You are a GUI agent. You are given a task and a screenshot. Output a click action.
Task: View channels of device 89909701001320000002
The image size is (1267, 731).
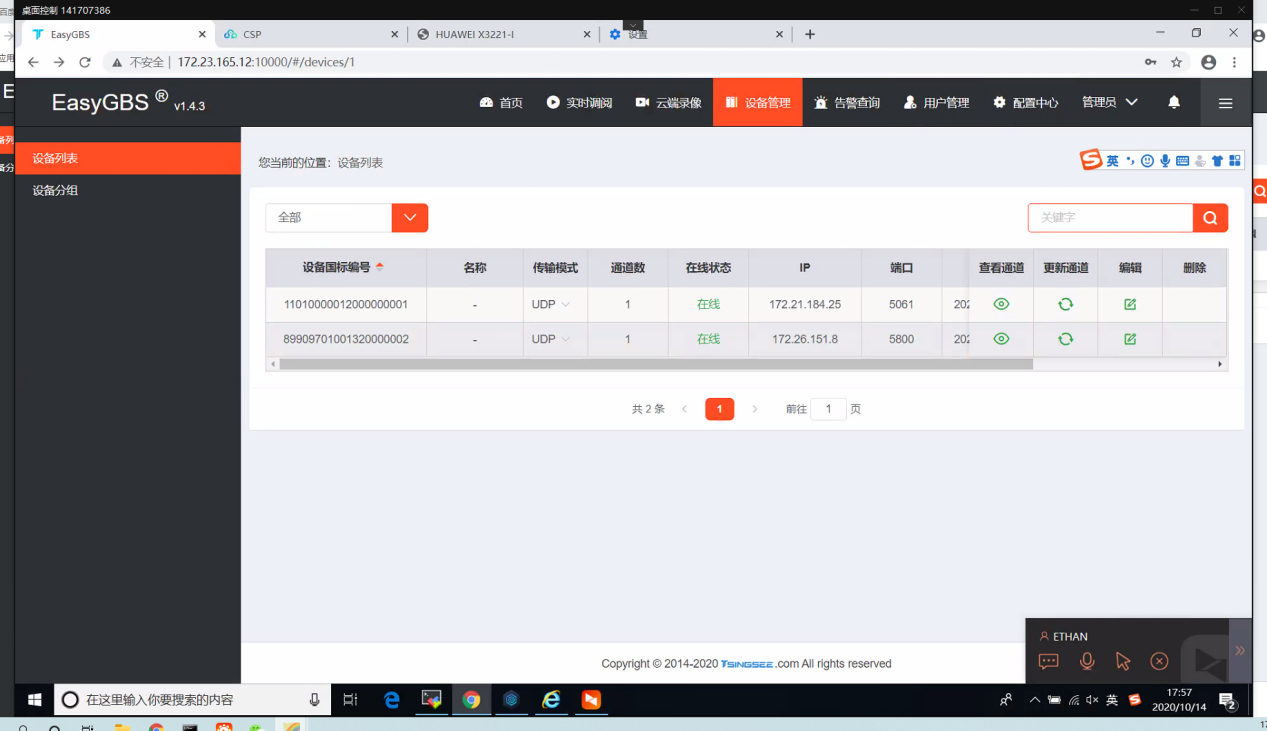tap(1001, 339)
